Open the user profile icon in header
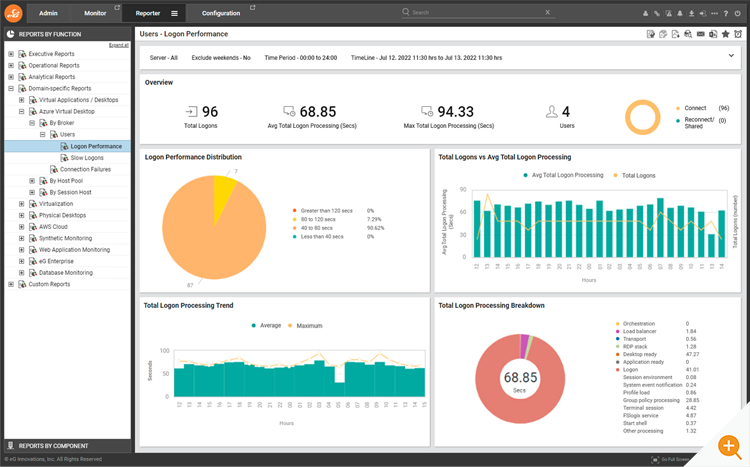 645,13
